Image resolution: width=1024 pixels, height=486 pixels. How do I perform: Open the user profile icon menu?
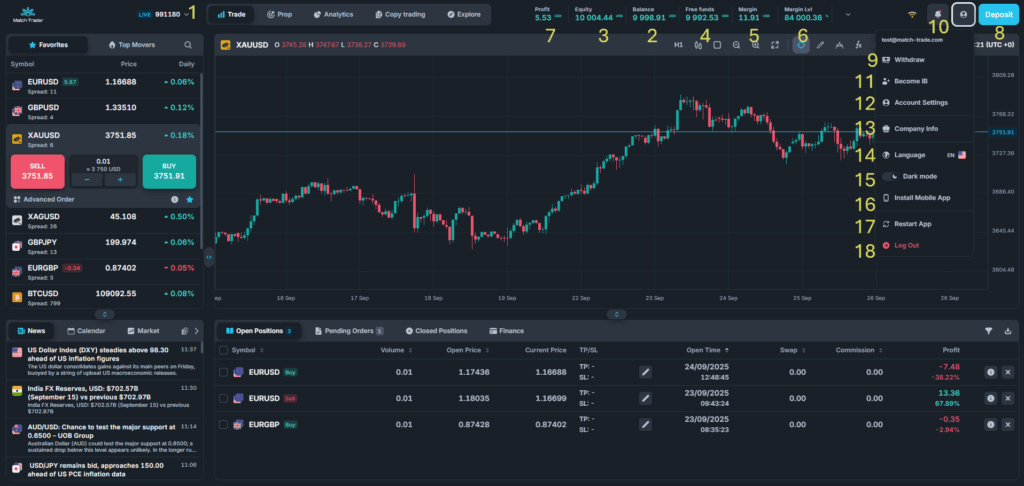click(963, 15)
